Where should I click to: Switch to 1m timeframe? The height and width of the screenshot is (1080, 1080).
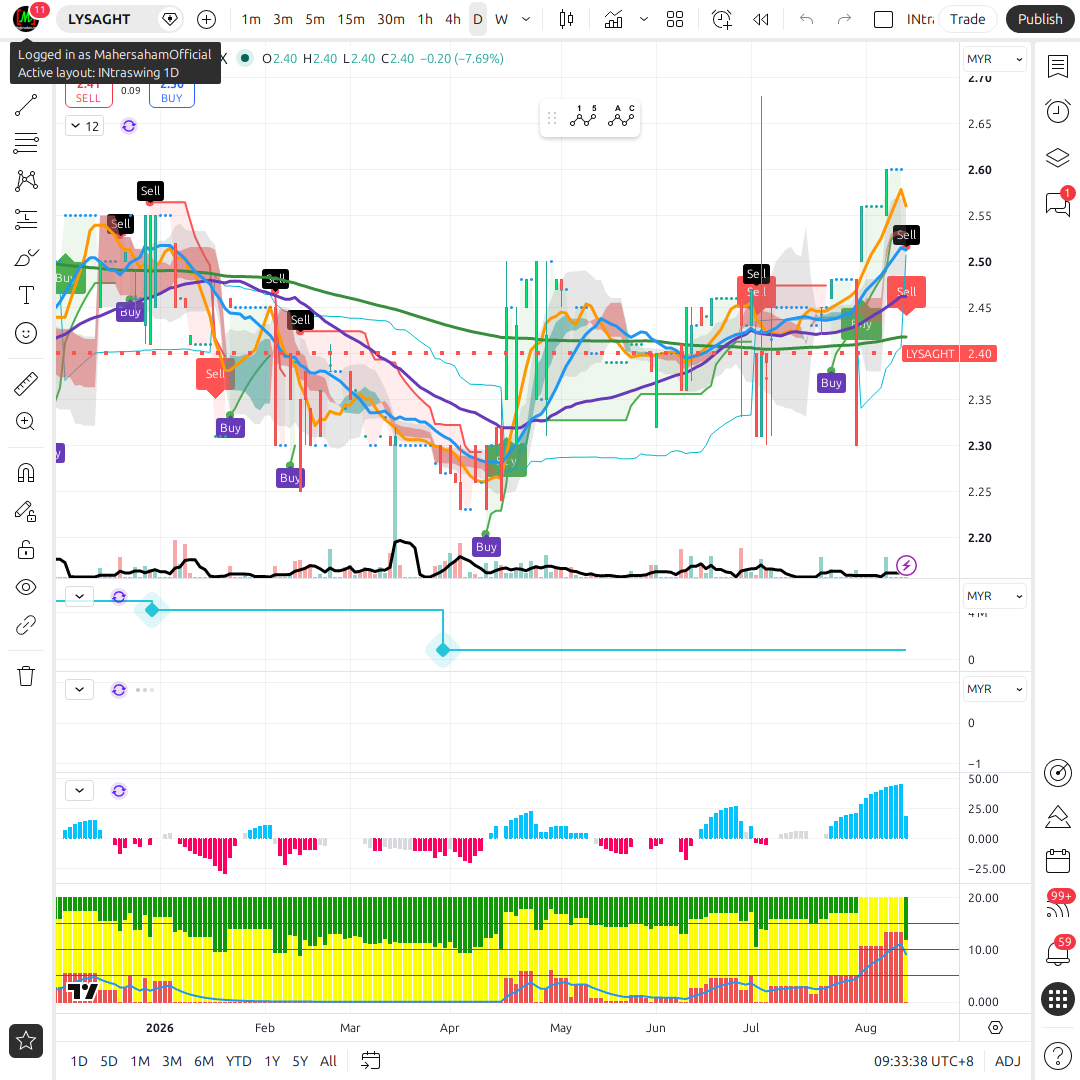[x=251, y=19]
